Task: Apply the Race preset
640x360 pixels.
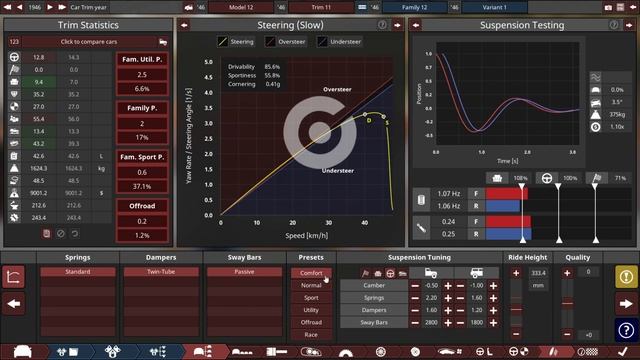Action: pos(311,334)
